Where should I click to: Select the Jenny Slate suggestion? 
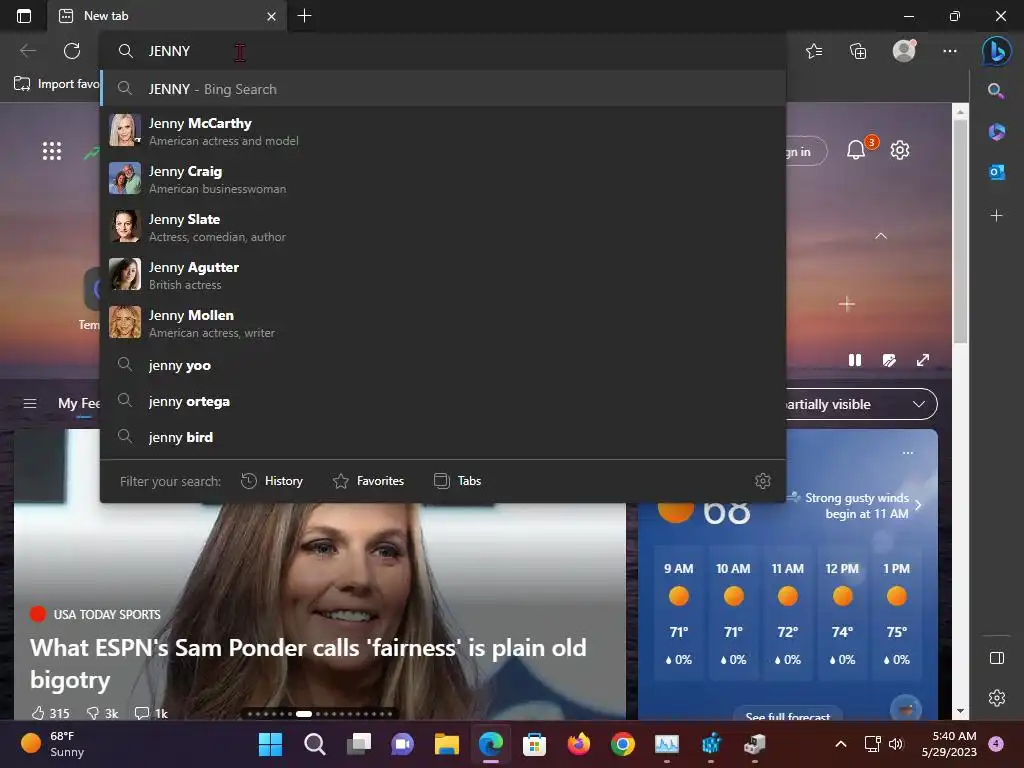[x=443, y=227]
